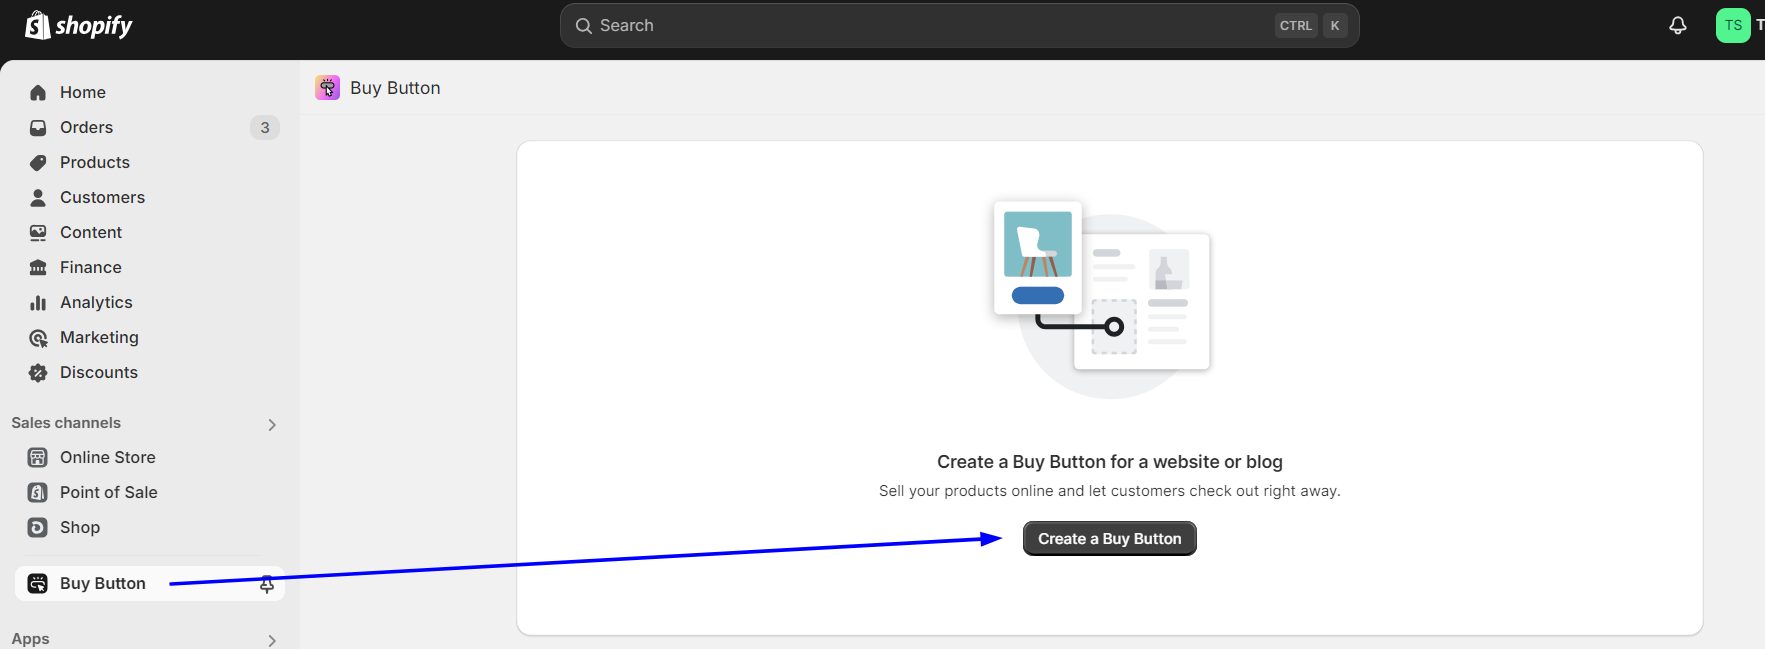Click the Orders count badge 3

coord(265,127)
